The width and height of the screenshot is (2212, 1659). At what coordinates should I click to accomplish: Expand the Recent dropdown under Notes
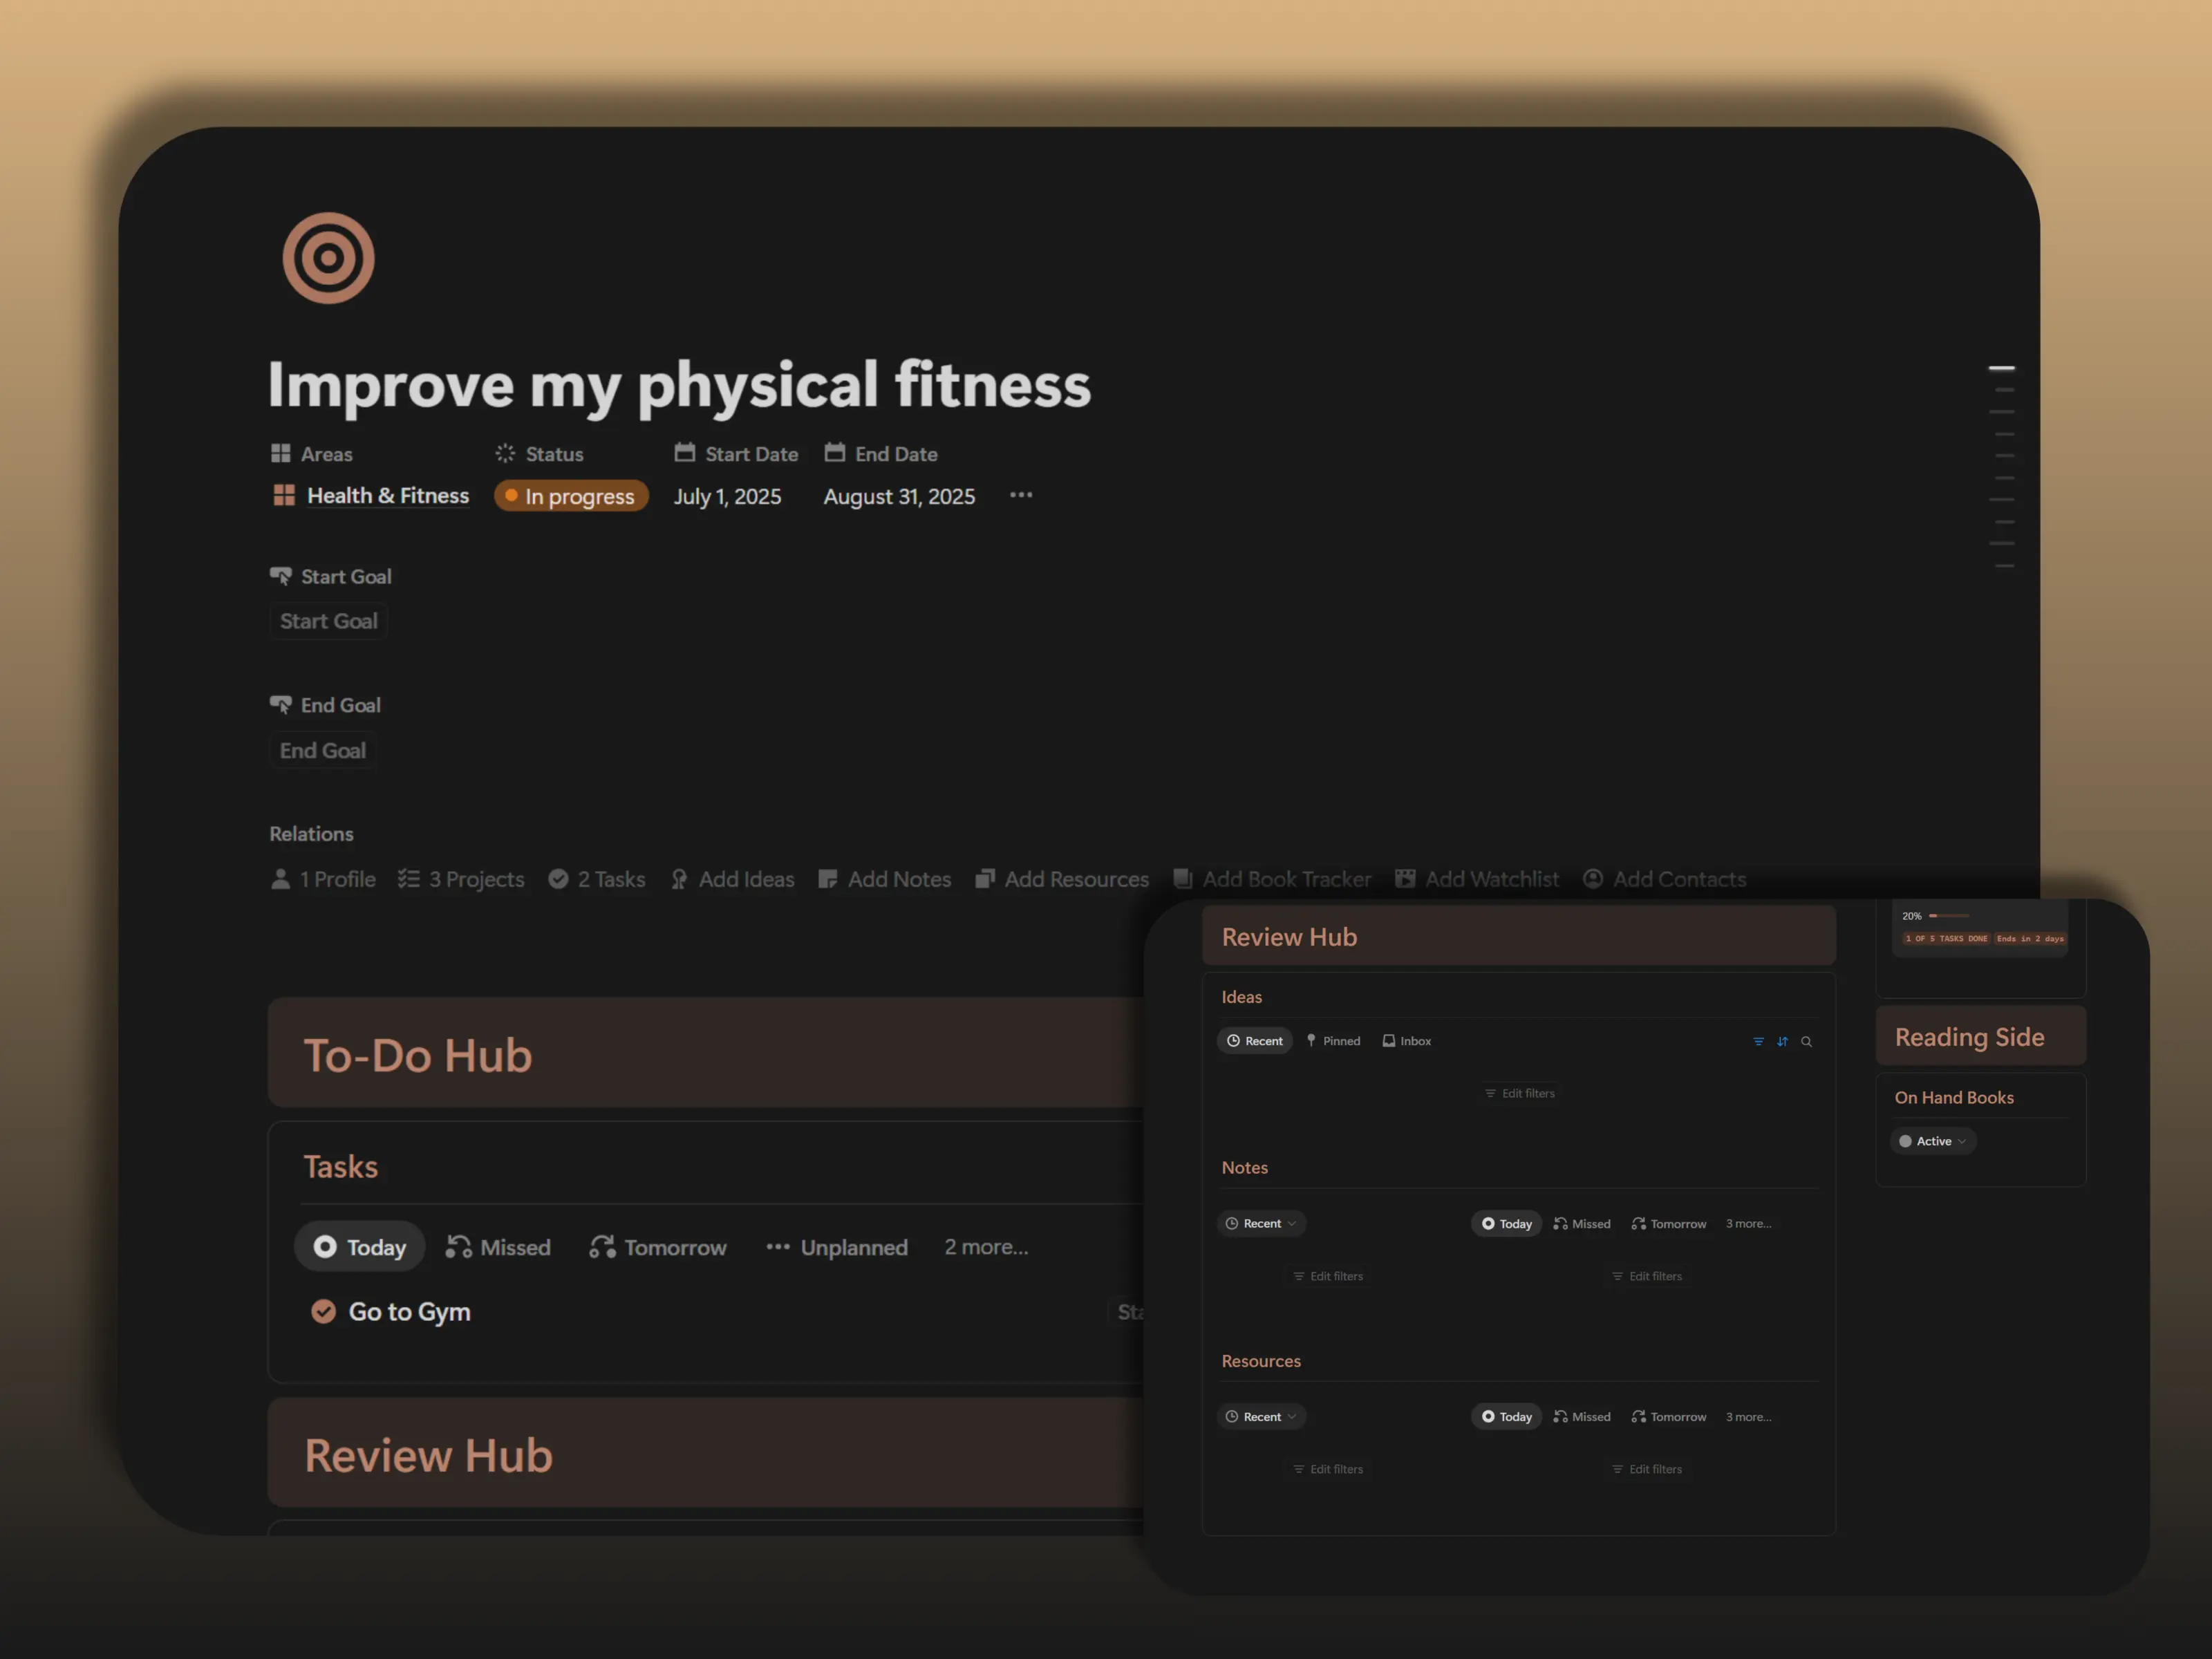click(1261, 1223)
